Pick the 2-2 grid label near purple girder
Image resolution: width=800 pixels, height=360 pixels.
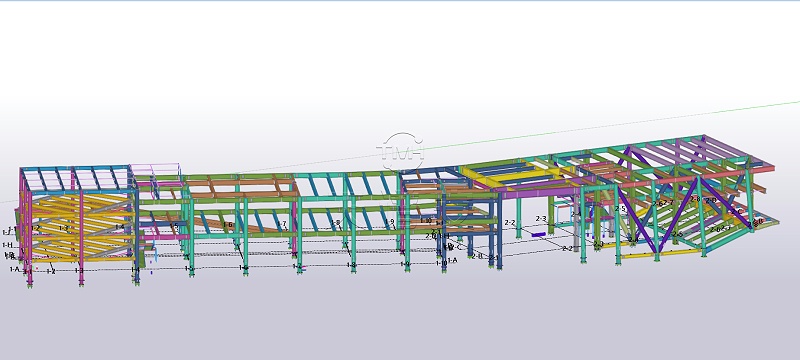[x=509, y=223]
